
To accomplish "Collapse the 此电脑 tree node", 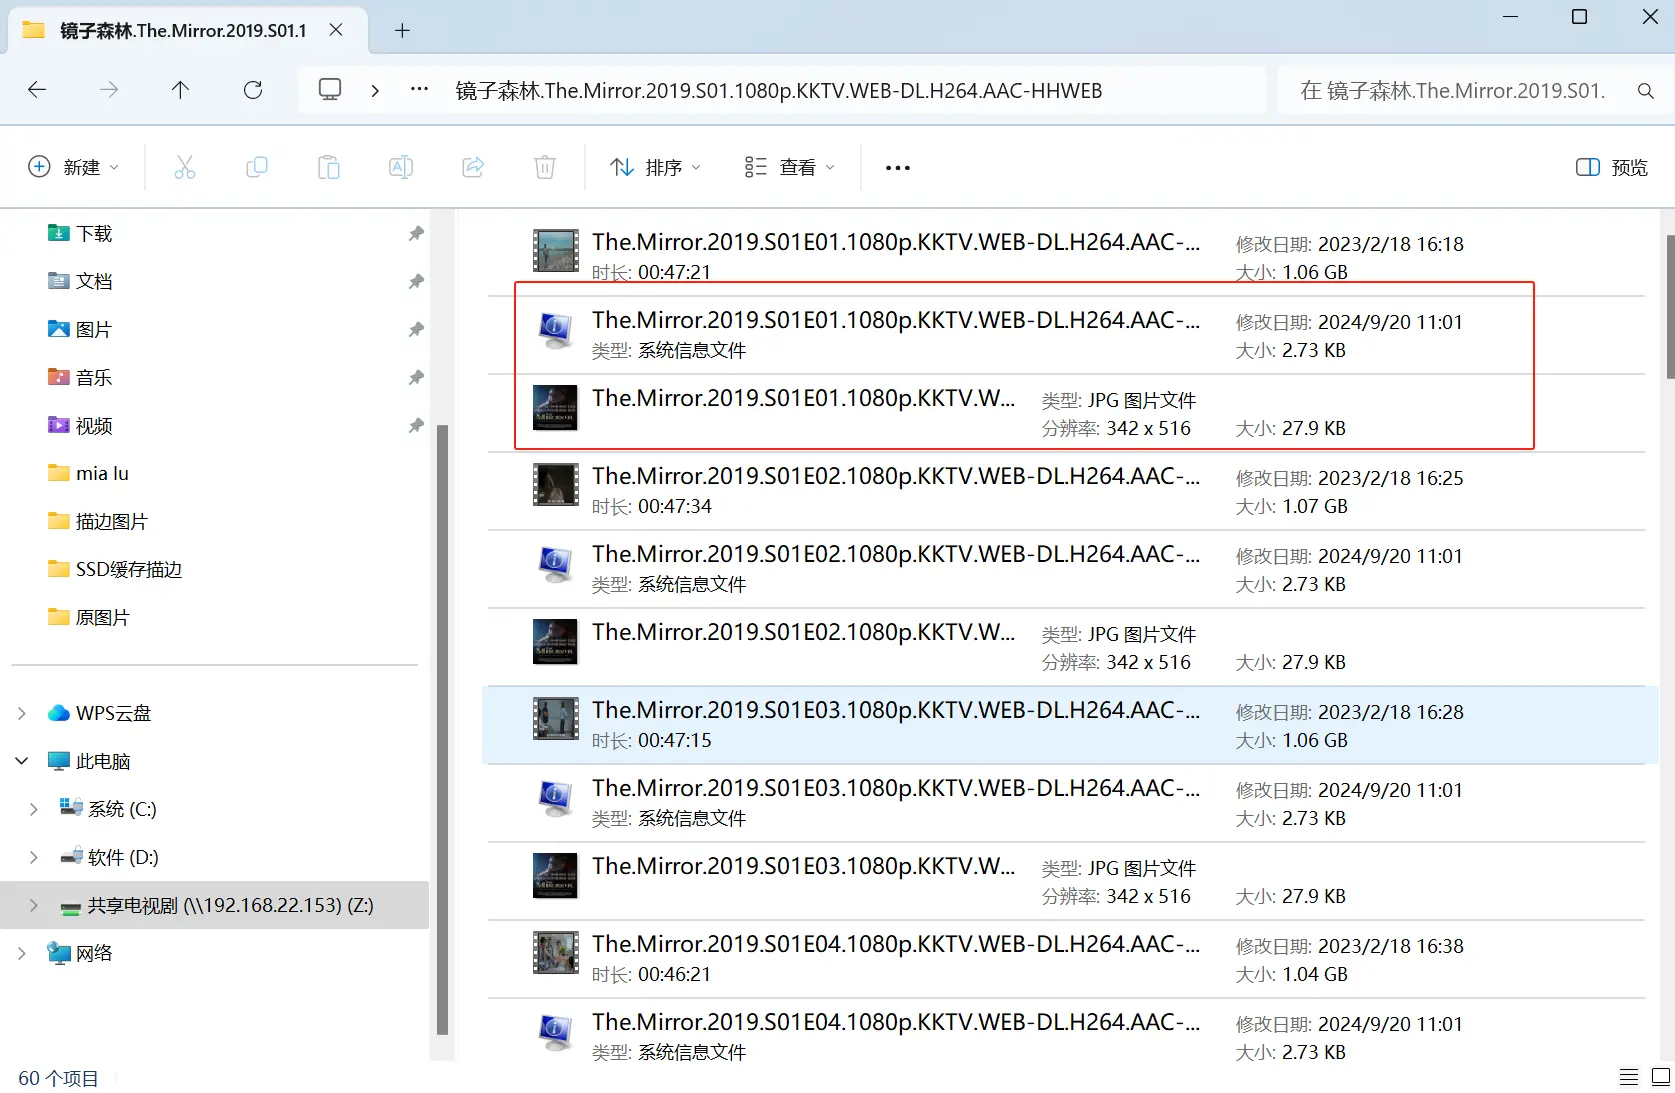I will click(x=22, y=761).
